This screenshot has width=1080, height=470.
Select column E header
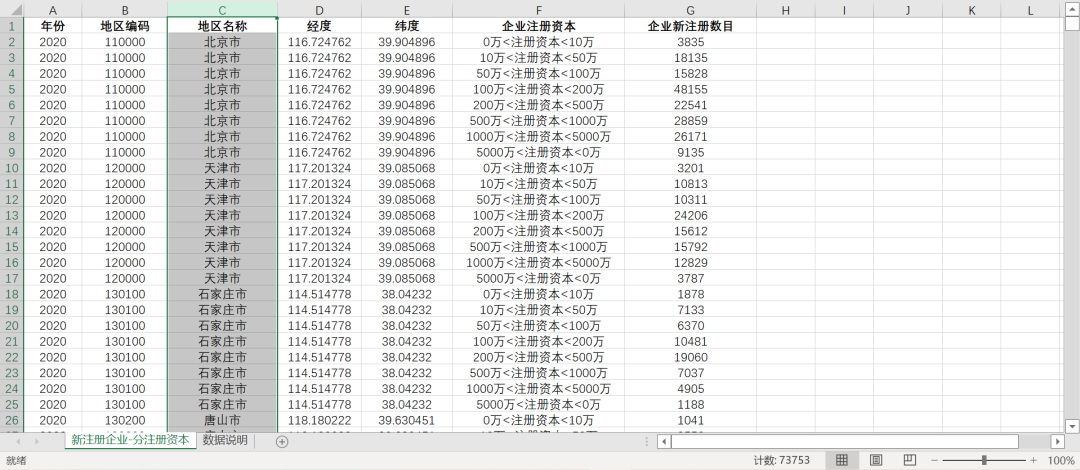pos(407,10)
